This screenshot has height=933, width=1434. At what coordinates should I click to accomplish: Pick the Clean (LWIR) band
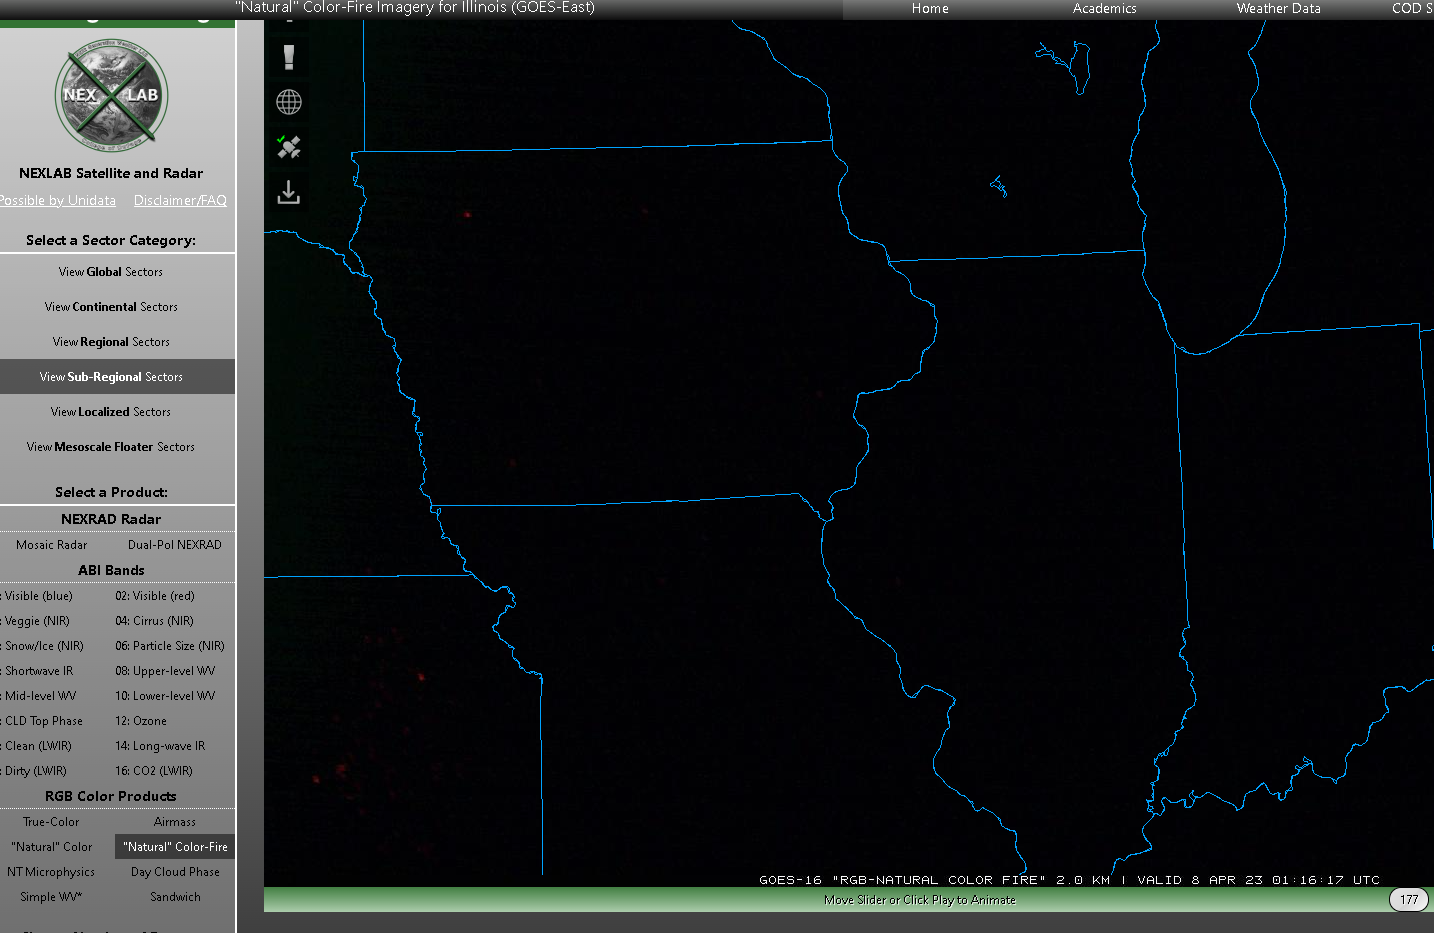[x=37, y=746]
